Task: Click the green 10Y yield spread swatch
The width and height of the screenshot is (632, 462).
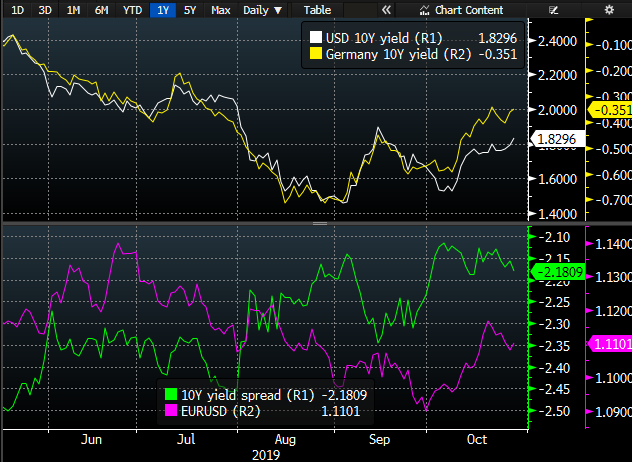Action: click(171, 395)
